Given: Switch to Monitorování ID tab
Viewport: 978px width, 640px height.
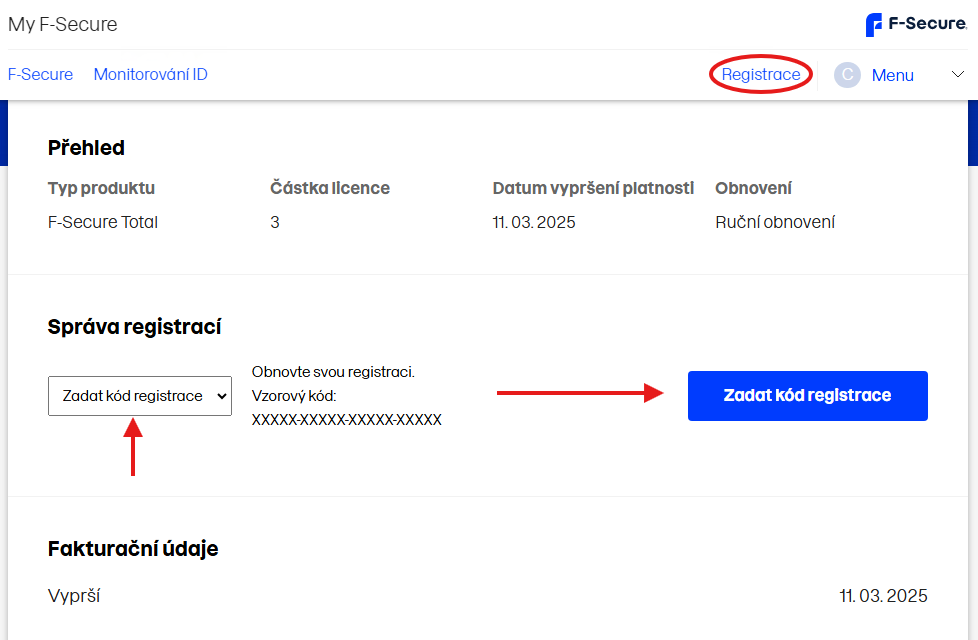Looking at the screenshot, I should coord(150,74).
